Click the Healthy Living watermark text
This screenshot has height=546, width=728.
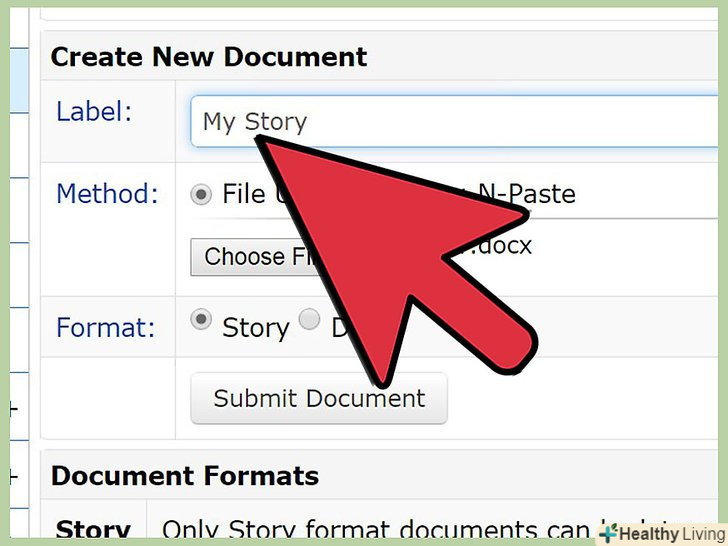[671, 534]
